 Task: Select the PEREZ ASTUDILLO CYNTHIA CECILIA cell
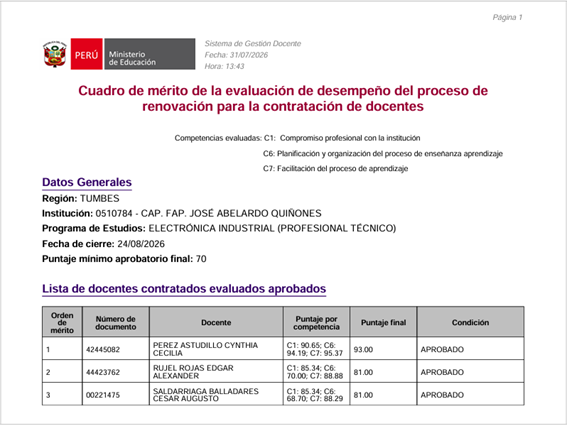[216, 349]
